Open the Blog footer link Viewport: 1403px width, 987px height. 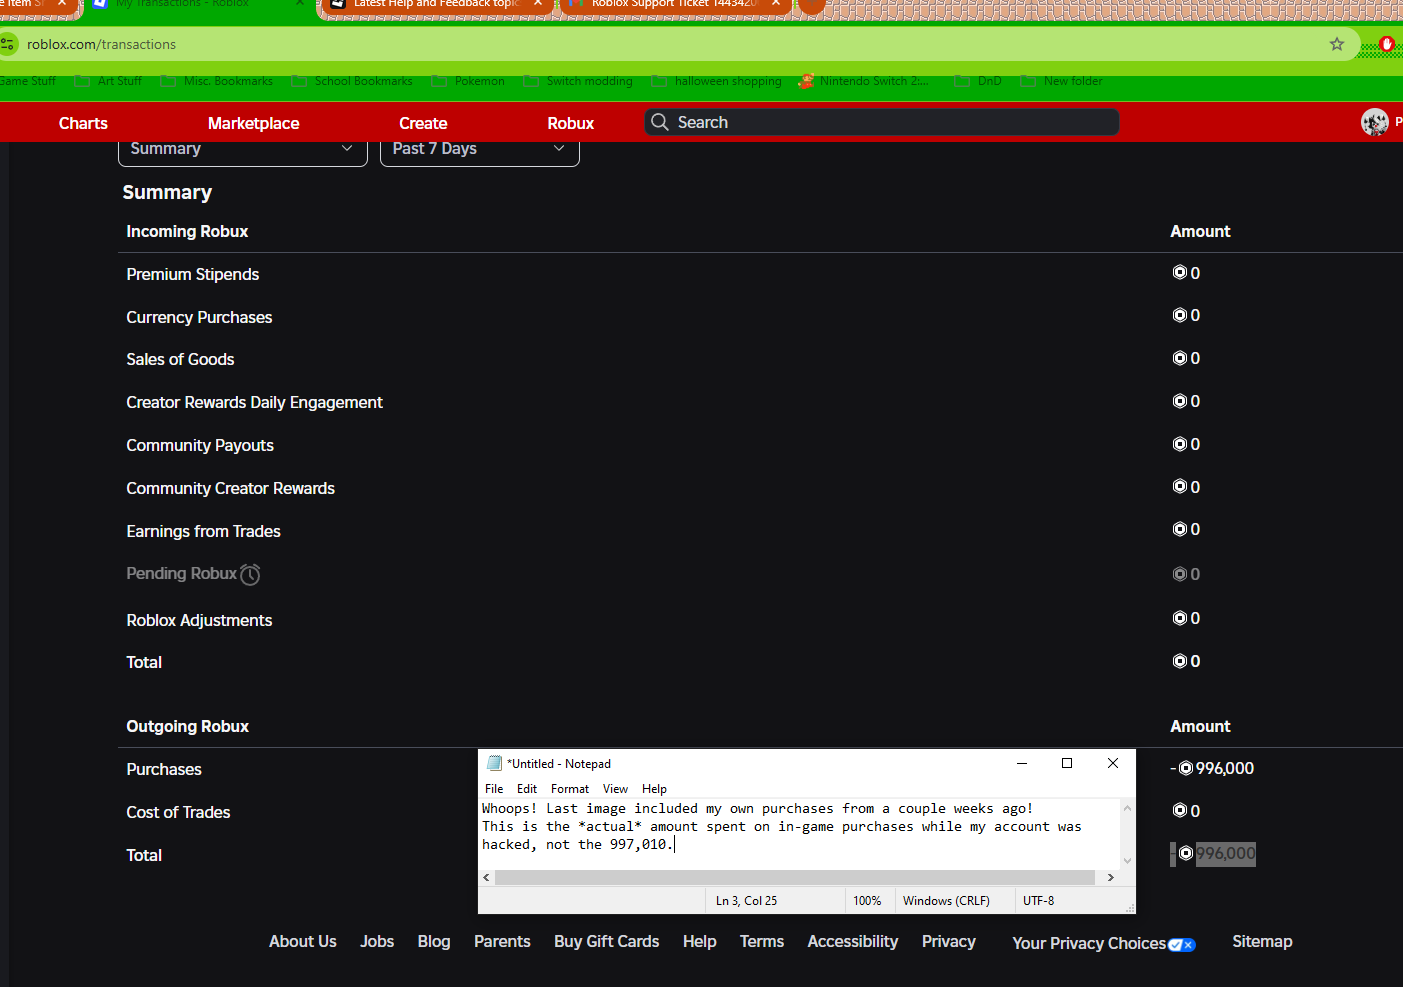click(x=434, y=942)
